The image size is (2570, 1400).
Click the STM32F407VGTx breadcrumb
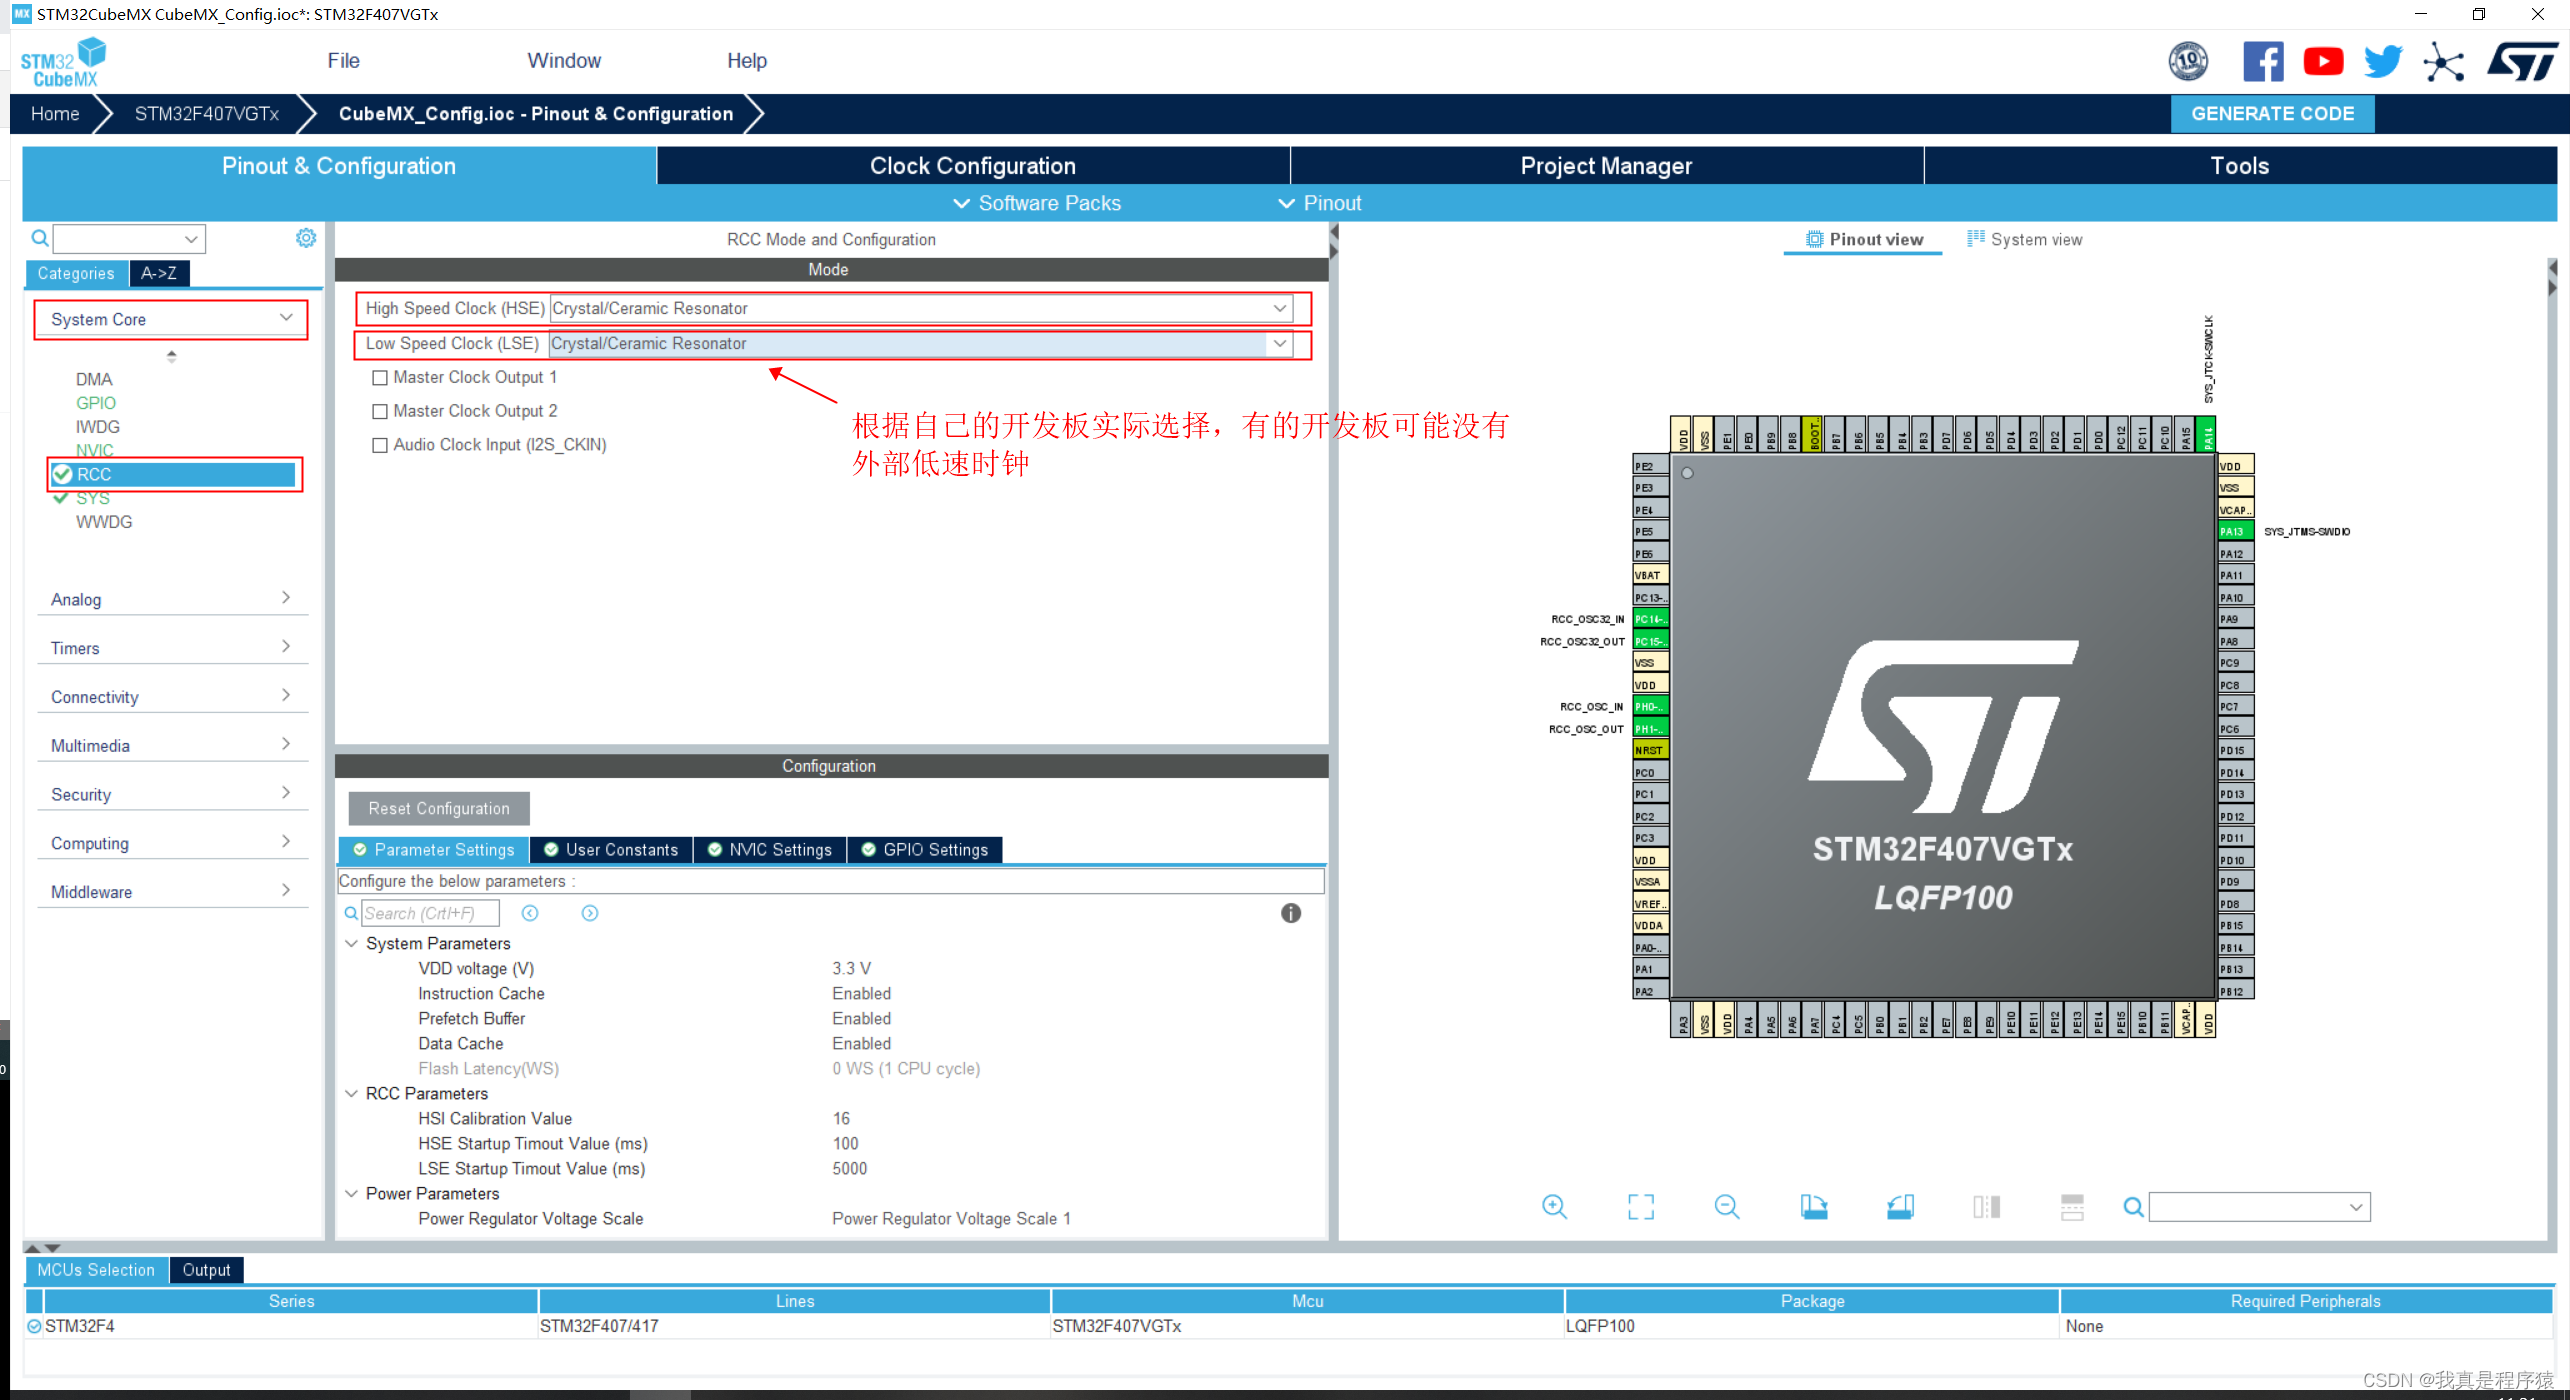click(207, 114)
